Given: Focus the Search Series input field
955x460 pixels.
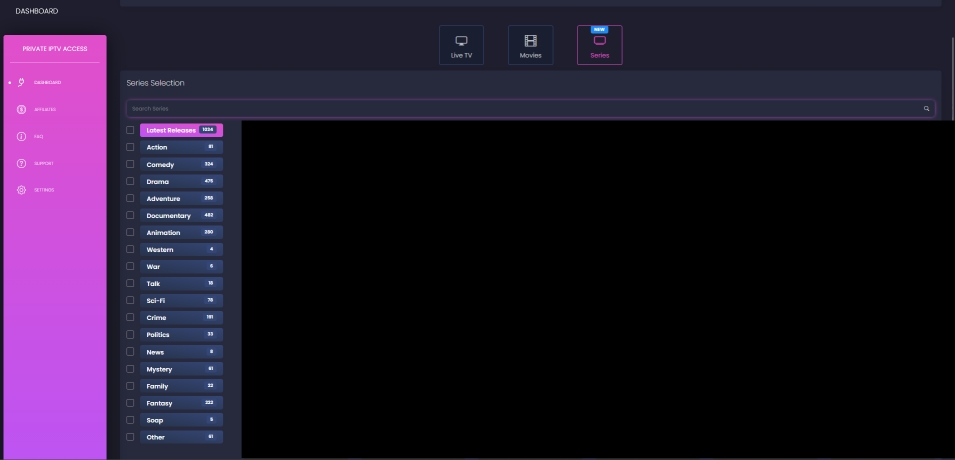Looking at the screenshot, I should [520, 108].
